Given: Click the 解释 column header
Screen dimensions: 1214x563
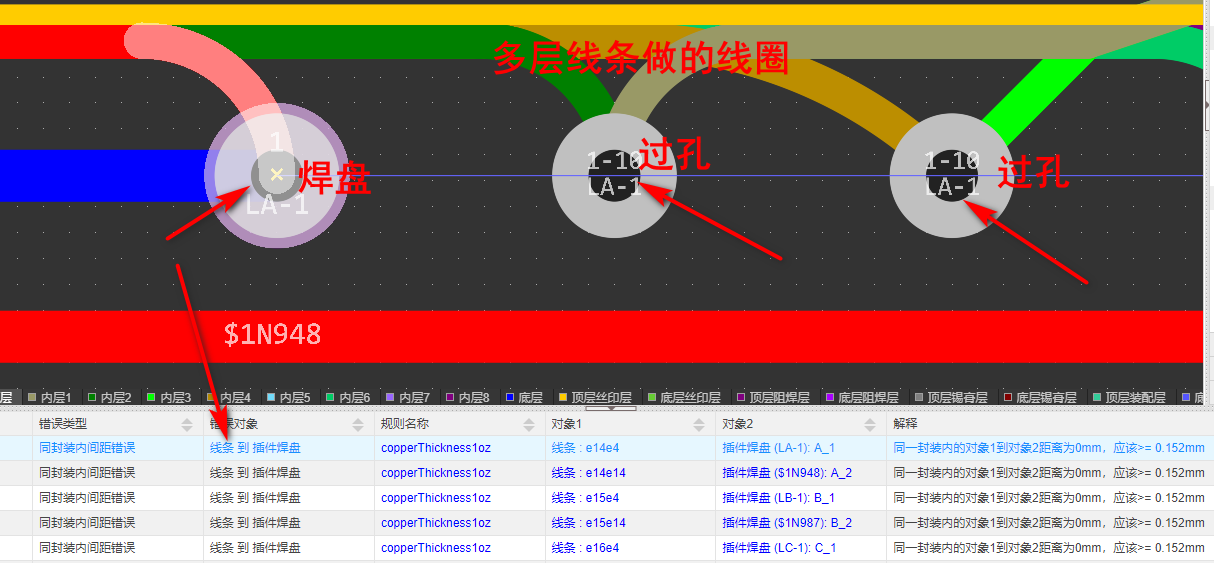Looking at the screenshot, I should click(x=906, y=424).
